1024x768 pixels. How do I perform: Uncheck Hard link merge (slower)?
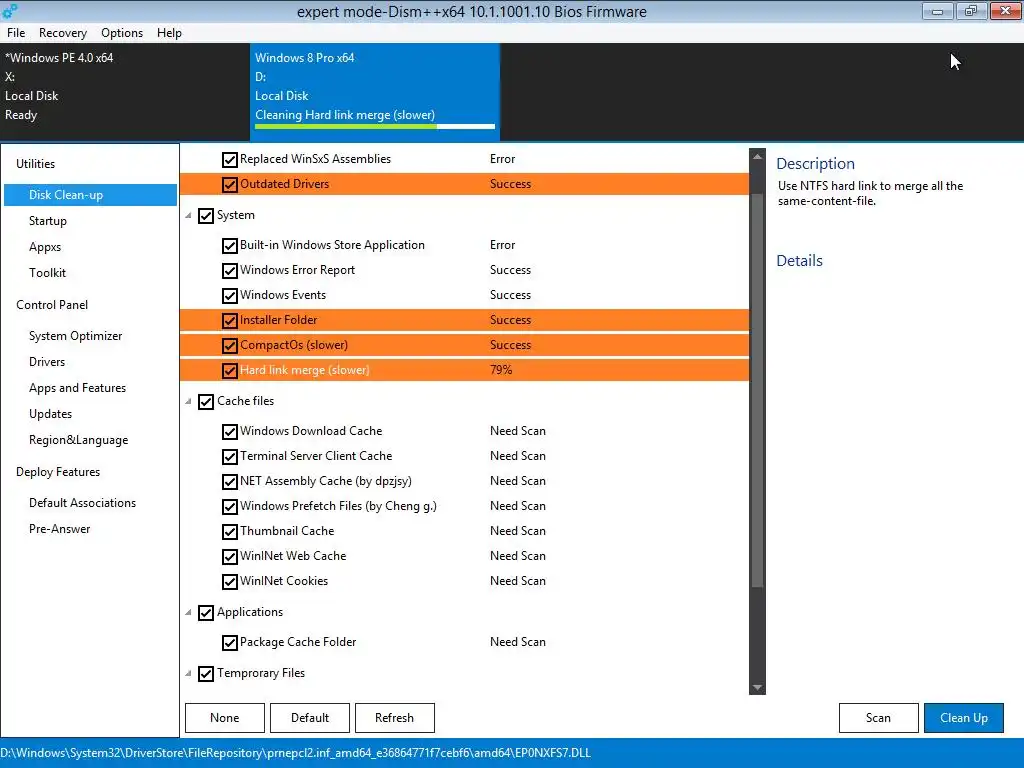(229, 370)
